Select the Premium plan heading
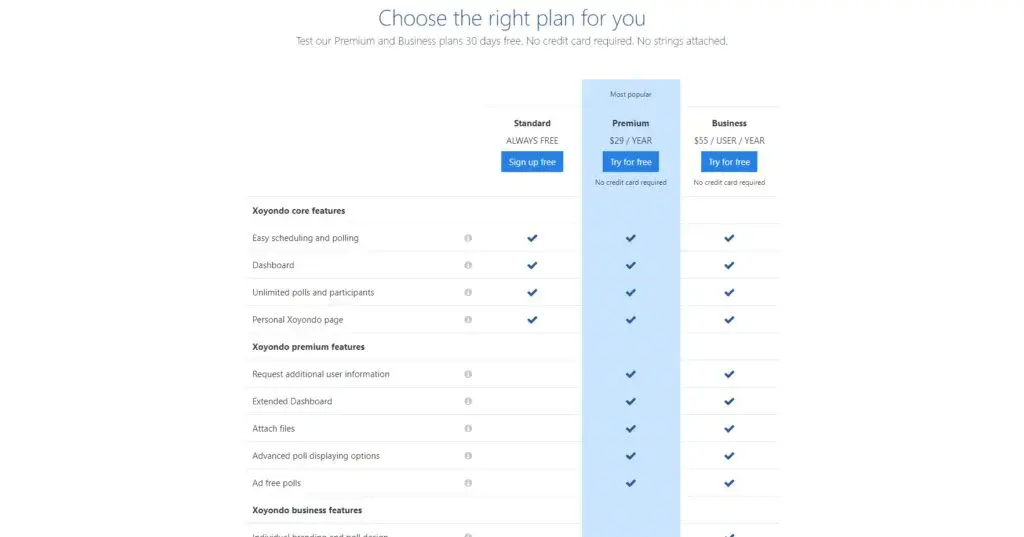 point(631,123)
